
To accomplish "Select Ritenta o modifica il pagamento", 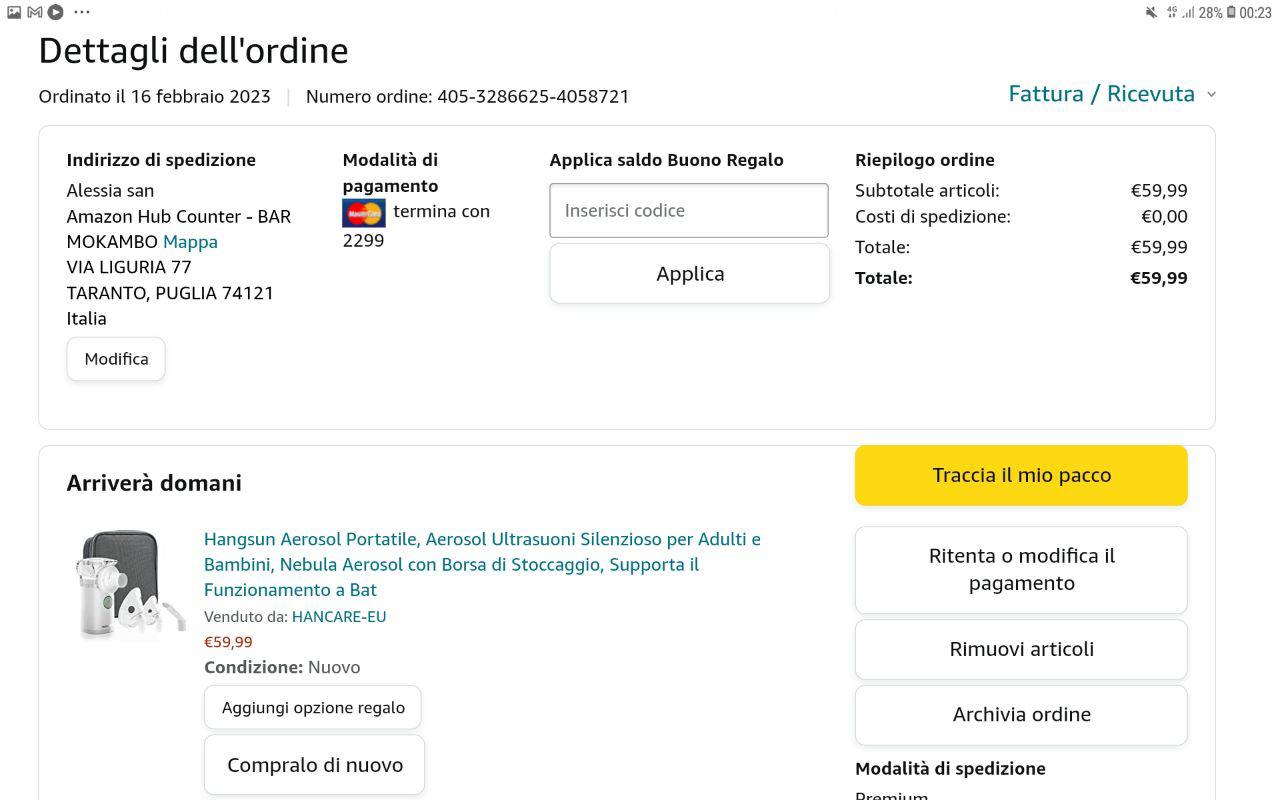I will pos(1021,570).
